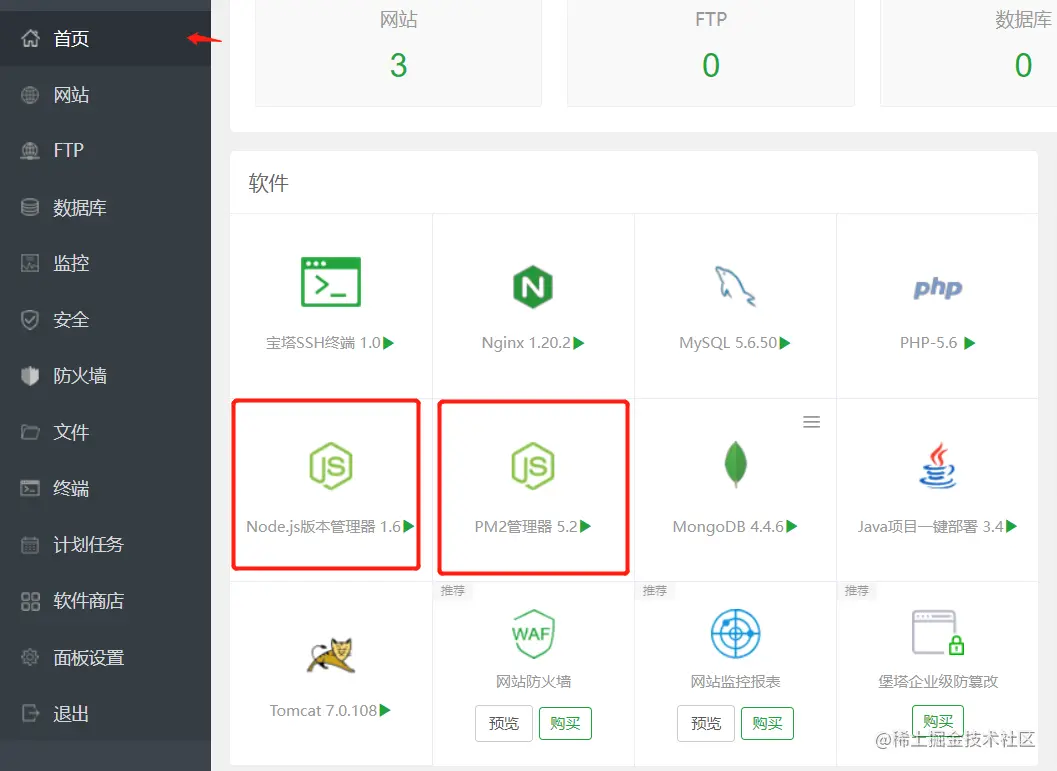
Task: Click the green arrow next to PHP-5.6
Action: [969, 343]
